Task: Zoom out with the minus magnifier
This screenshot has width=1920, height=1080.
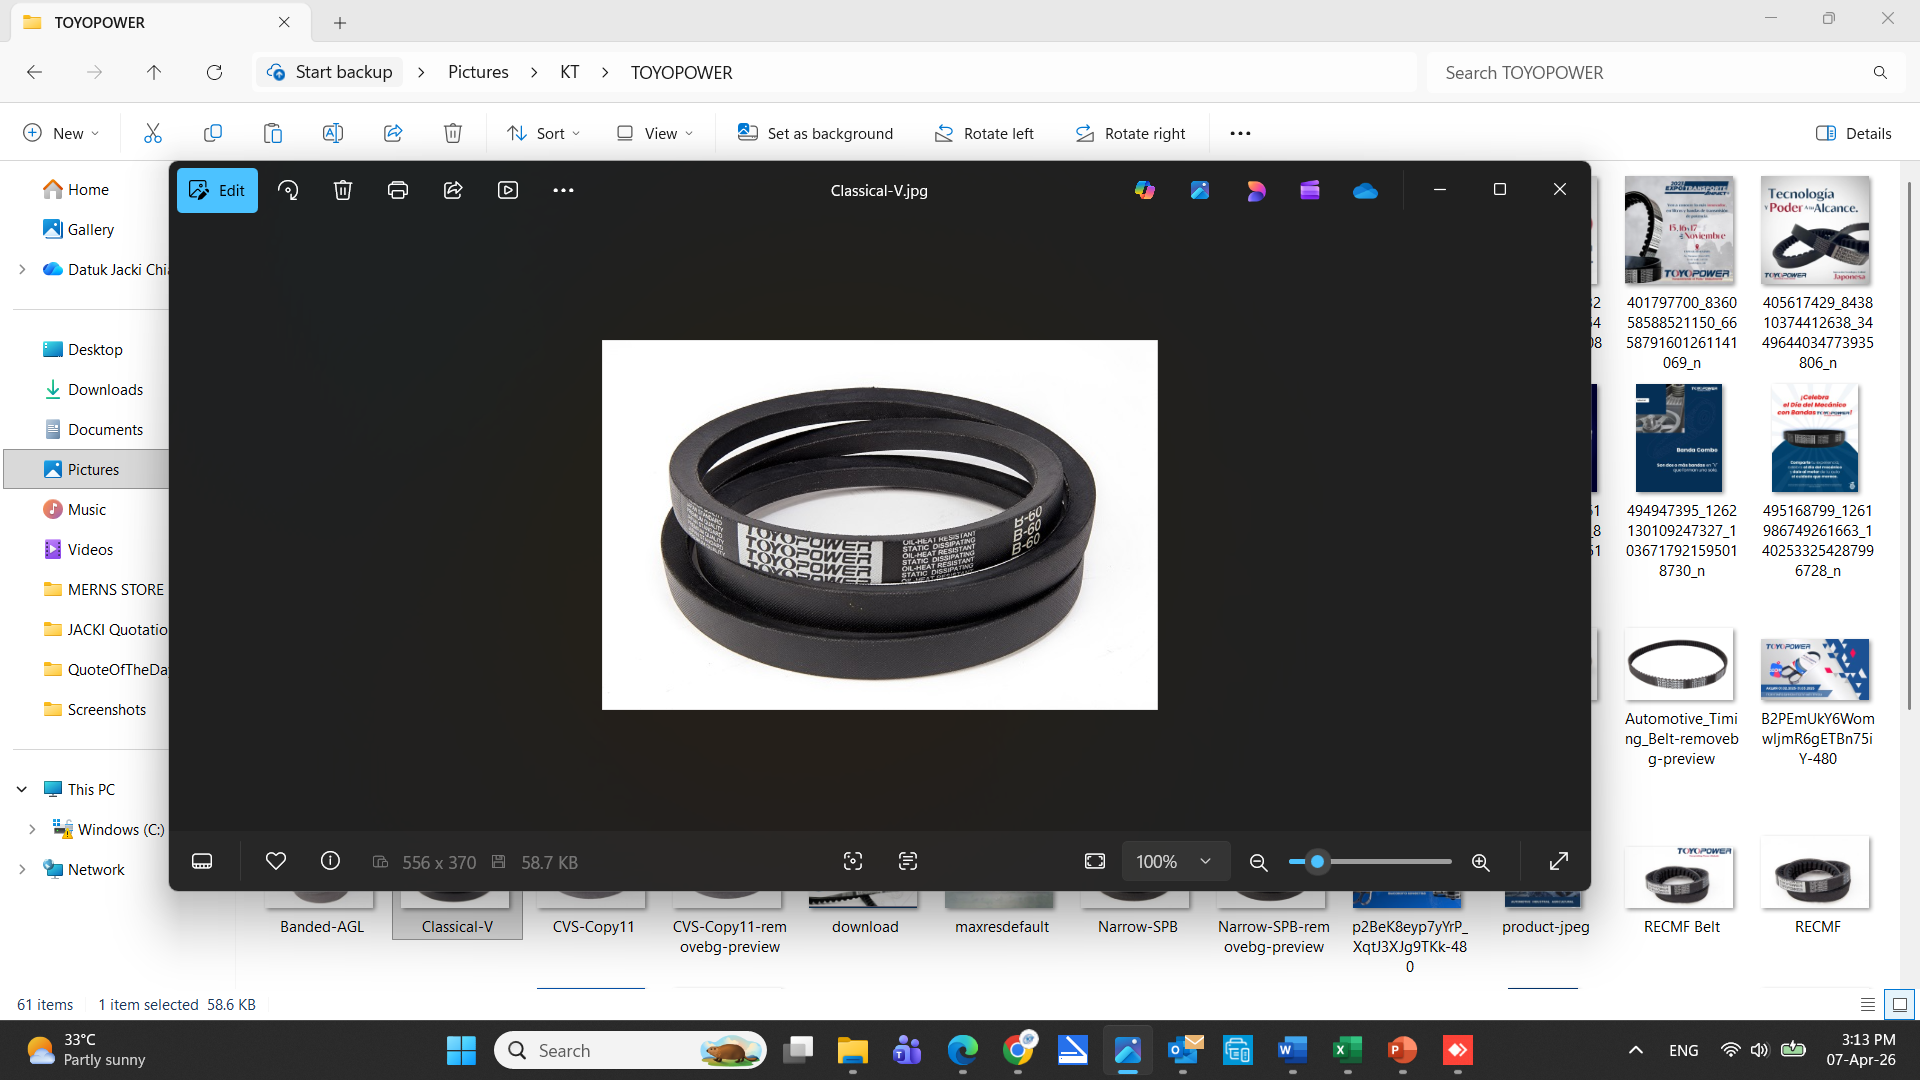Action: pos(1259,862)
